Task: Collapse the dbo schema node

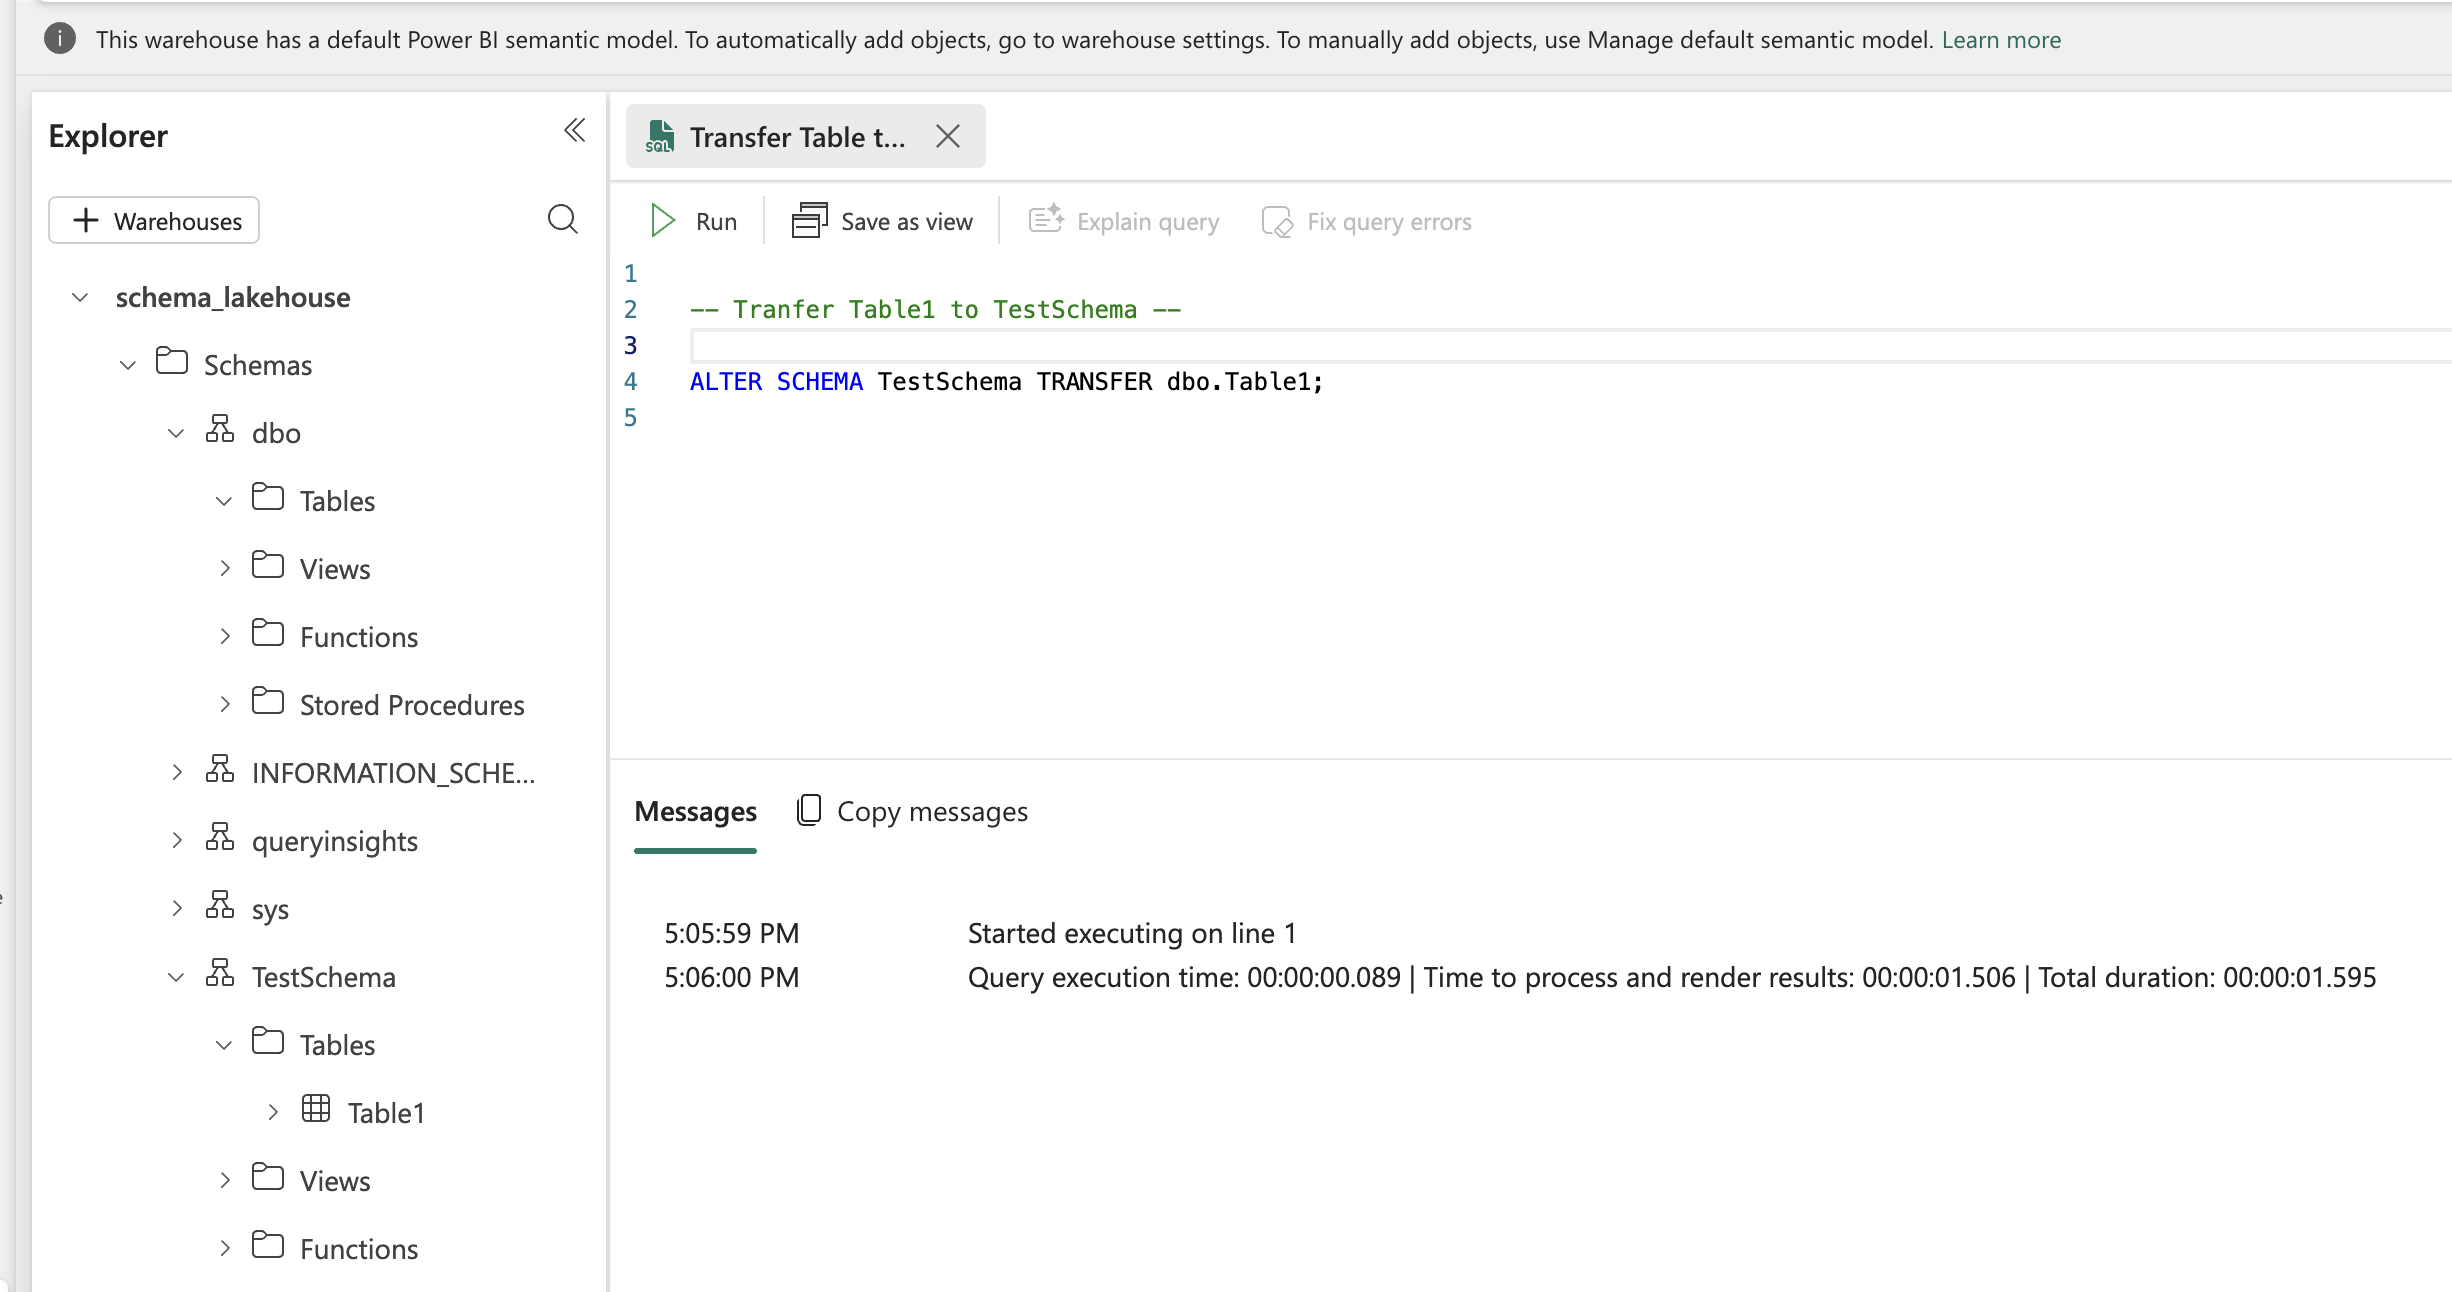Action: tap(176, 433)
